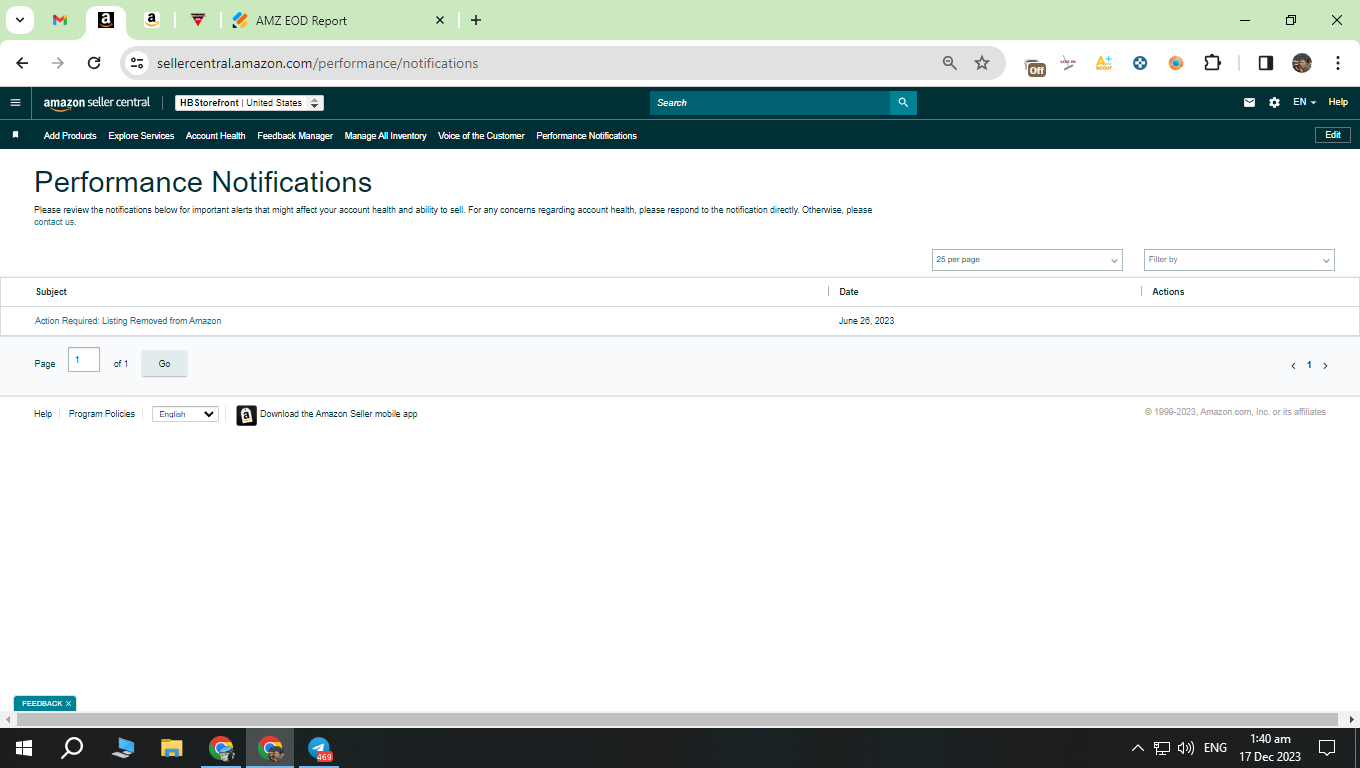Screen dimensions: 1360x768
Task: Open the Windows notification center
Action: coord(1327,748)
